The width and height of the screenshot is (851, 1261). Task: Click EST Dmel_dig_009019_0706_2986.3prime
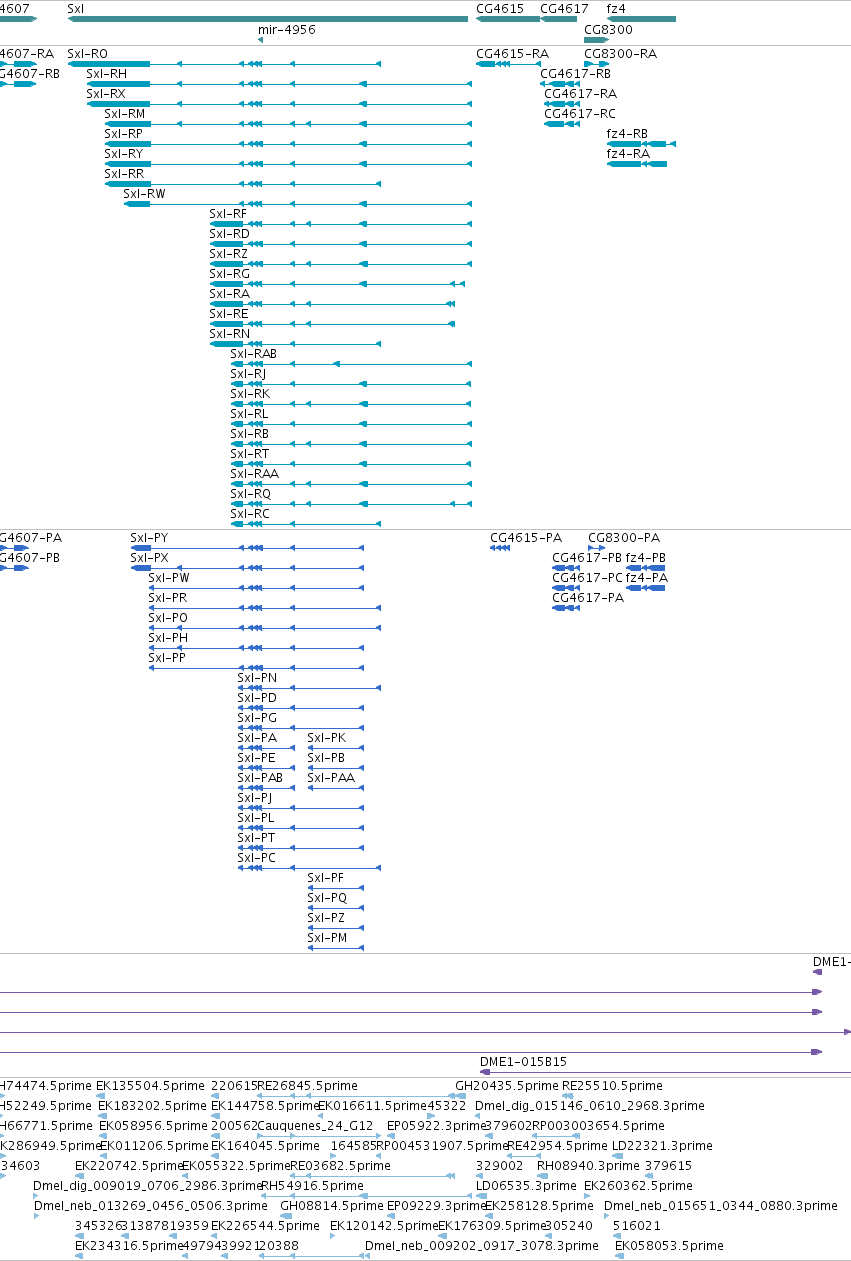coord(147,1186)
